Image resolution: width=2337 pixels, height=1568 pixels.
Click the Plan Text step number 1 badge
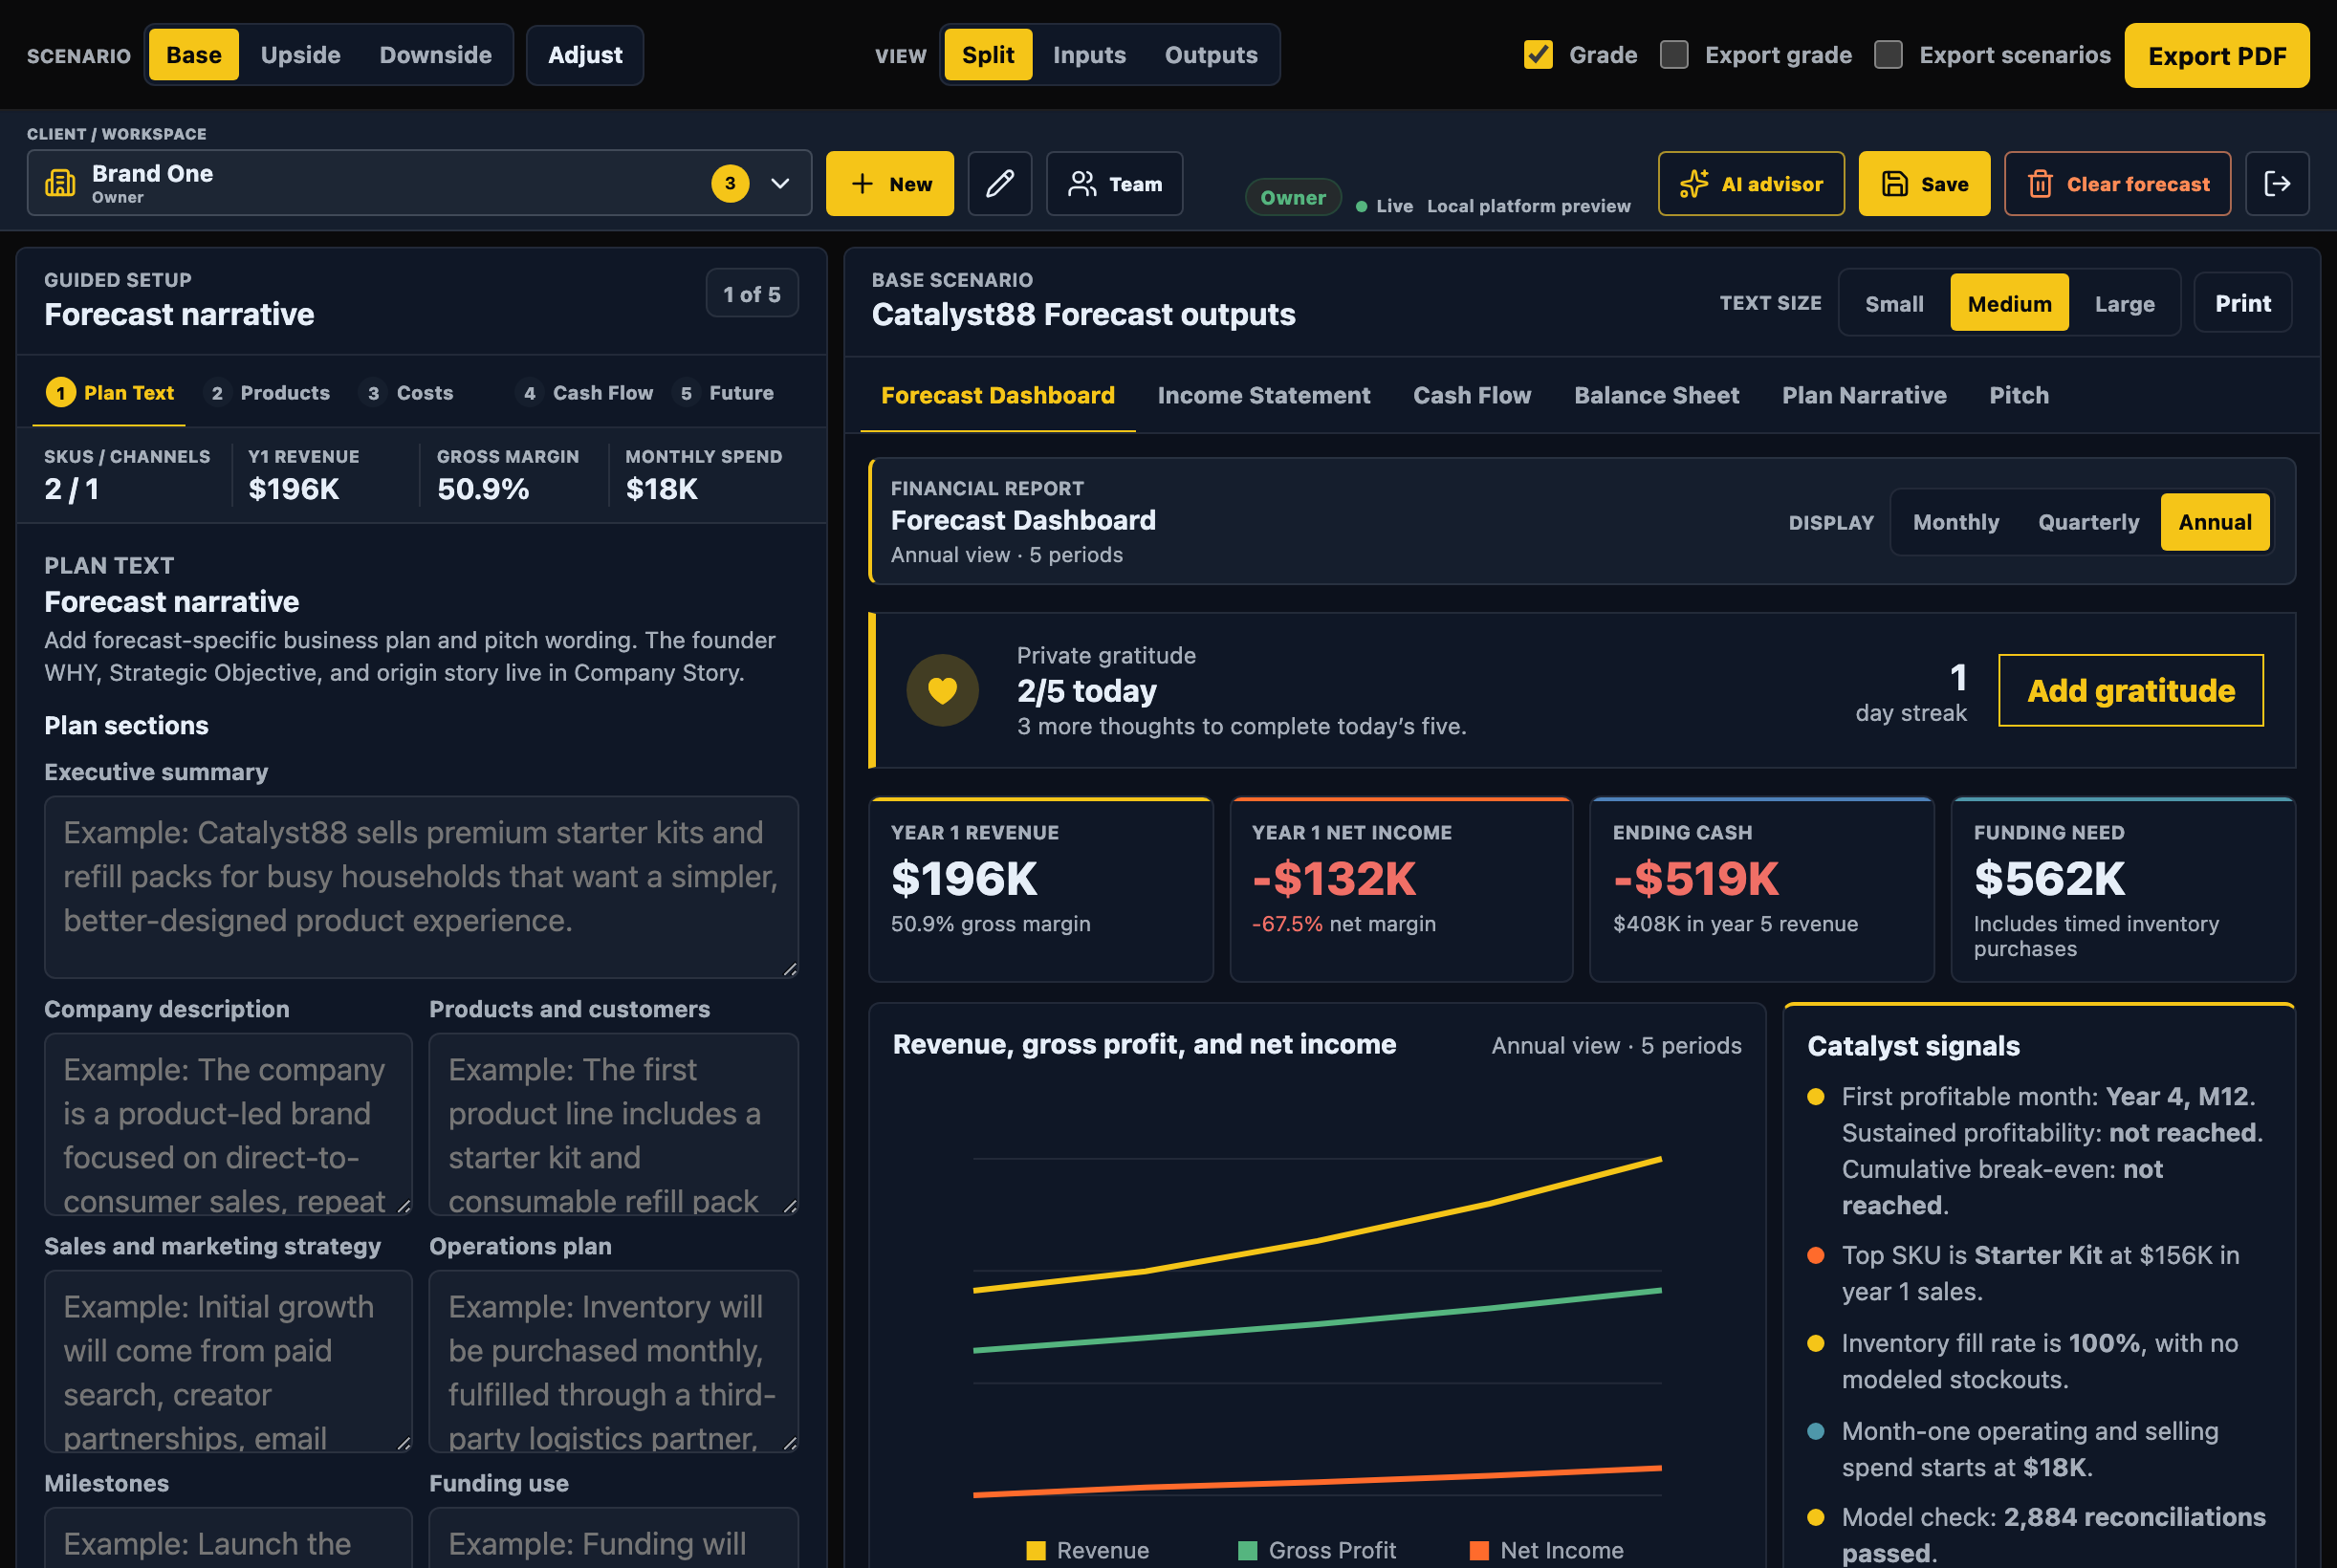click(61, 393)
